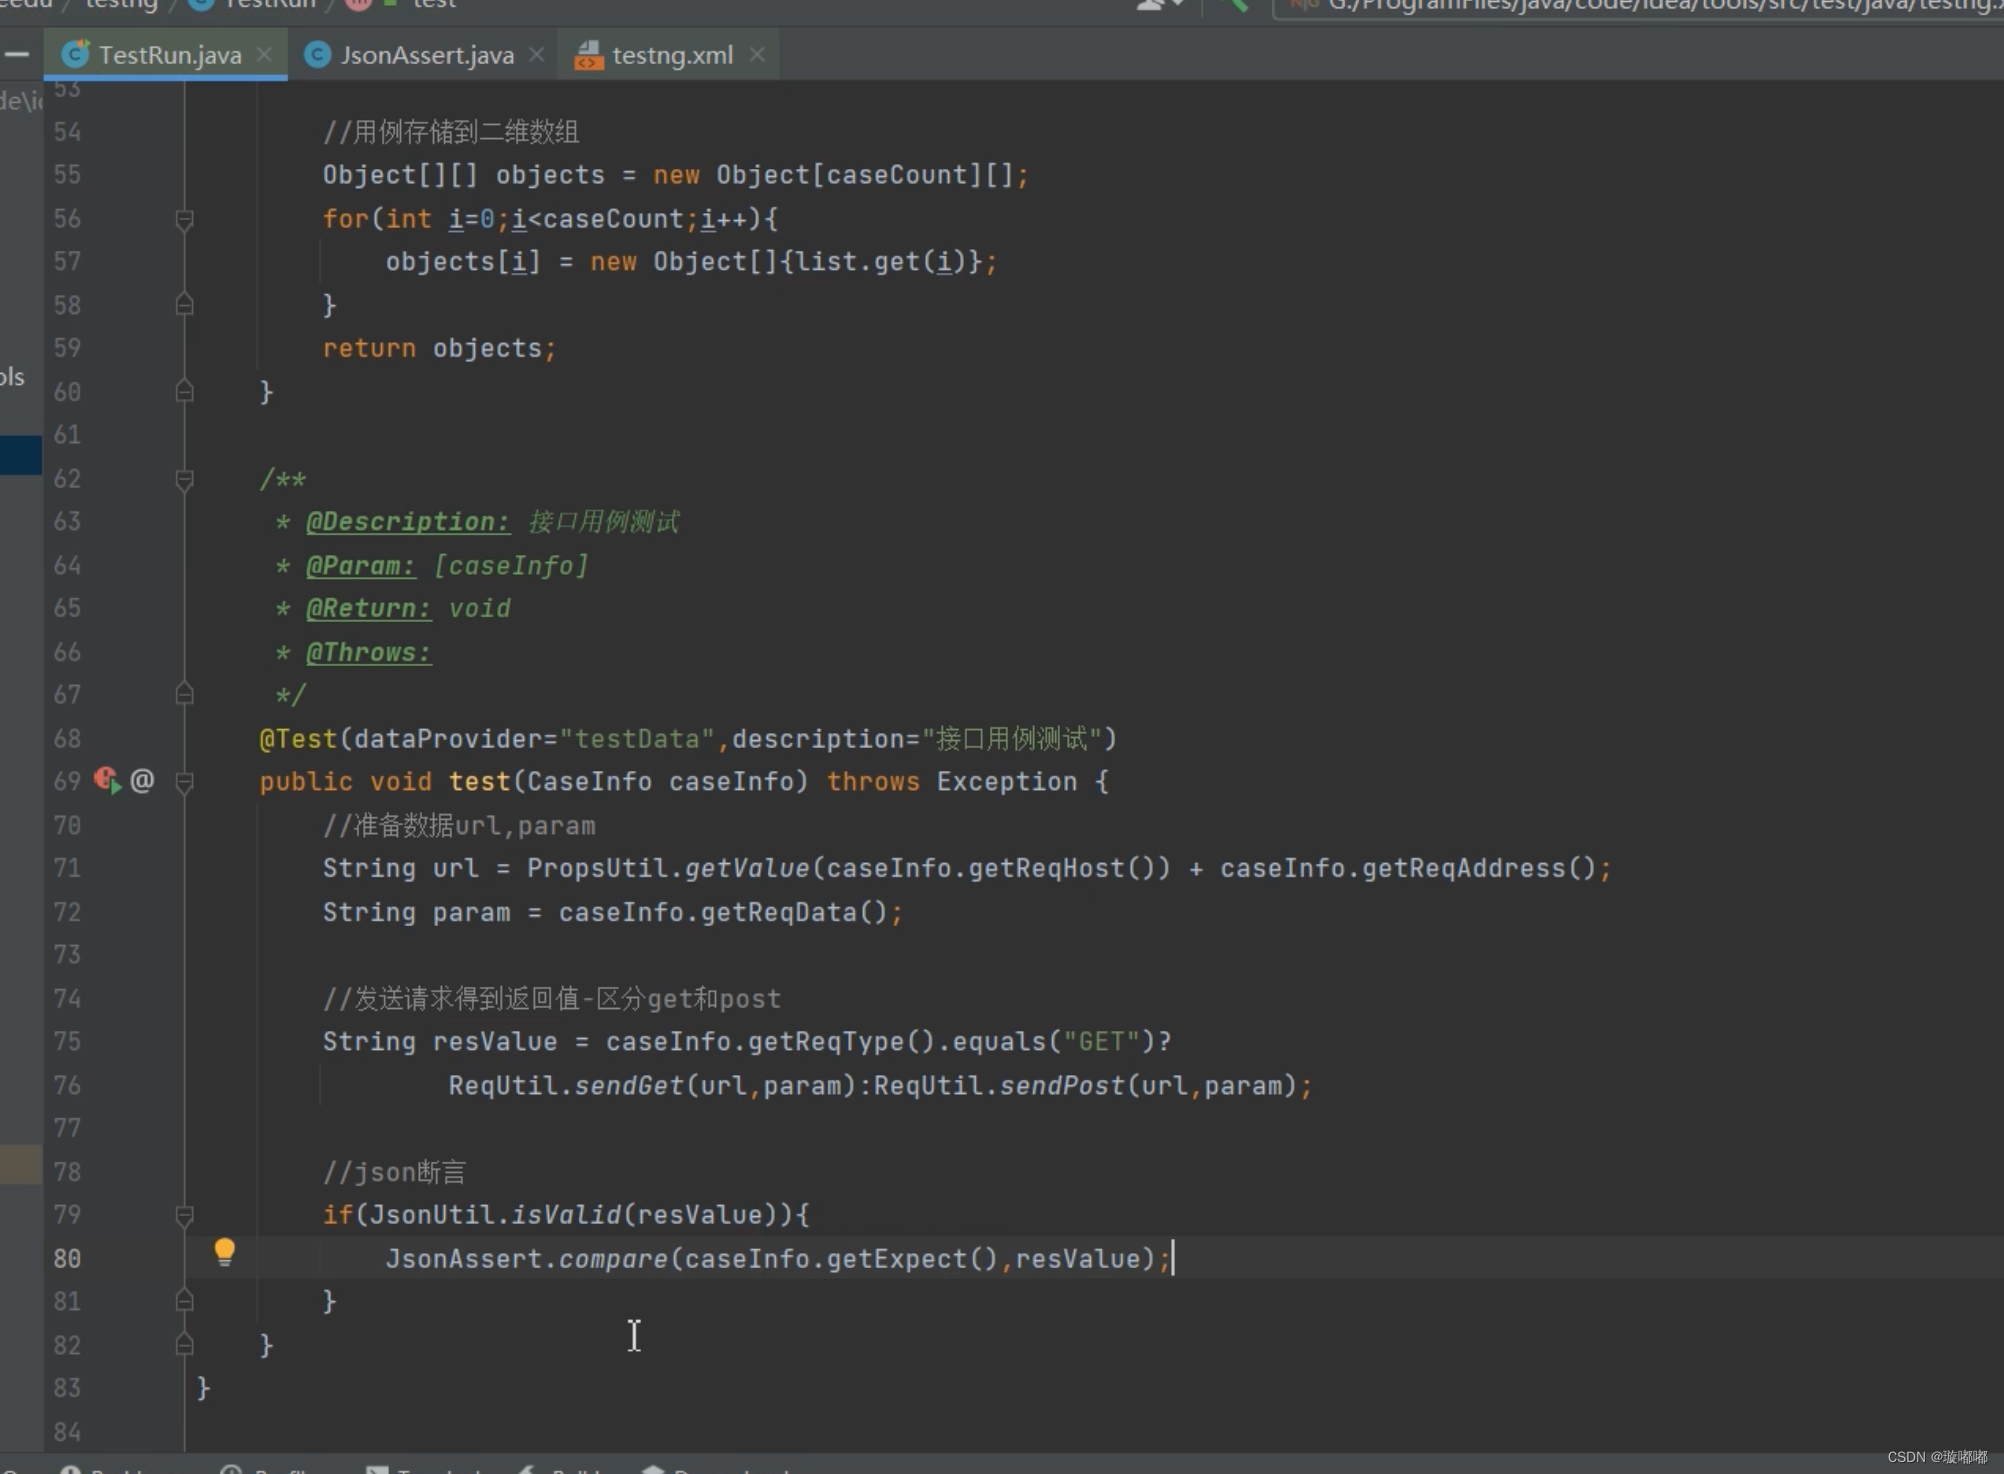Click the @Description: Javadoc tag

point(408,522)
